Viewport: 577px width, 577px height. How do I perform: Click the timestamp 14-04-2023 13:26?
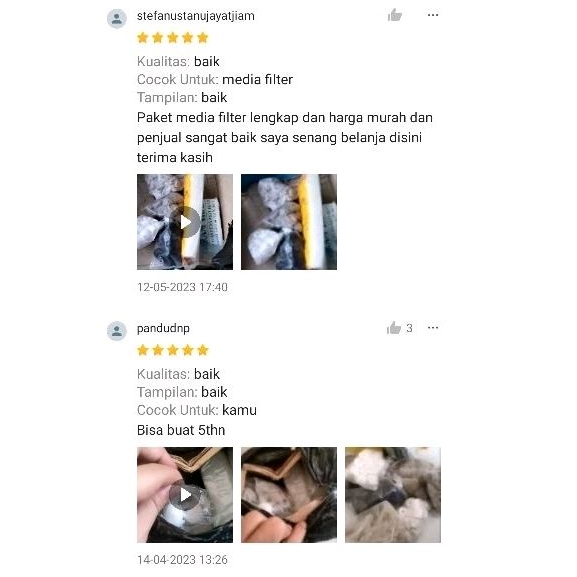click(x=182, y=560)
